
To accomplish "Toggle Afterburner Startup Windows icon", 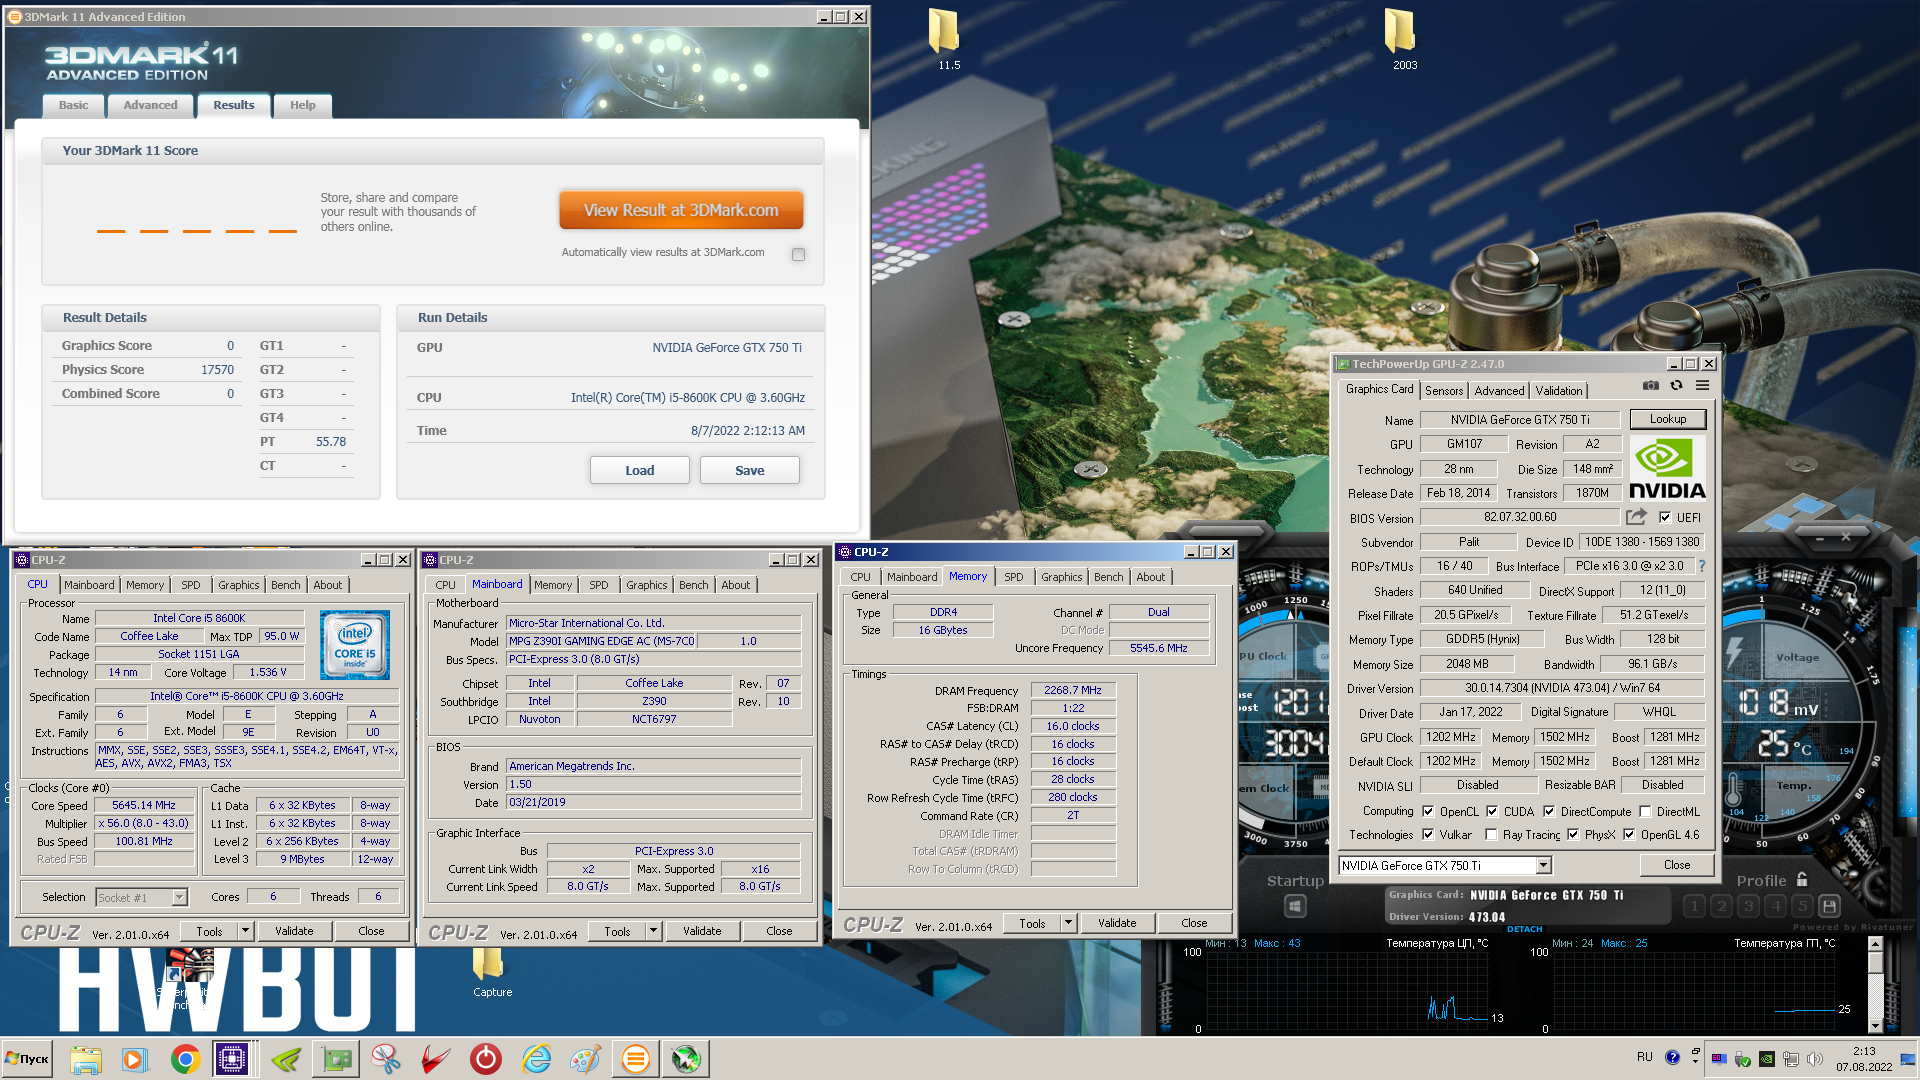I will coord(1295,906).
